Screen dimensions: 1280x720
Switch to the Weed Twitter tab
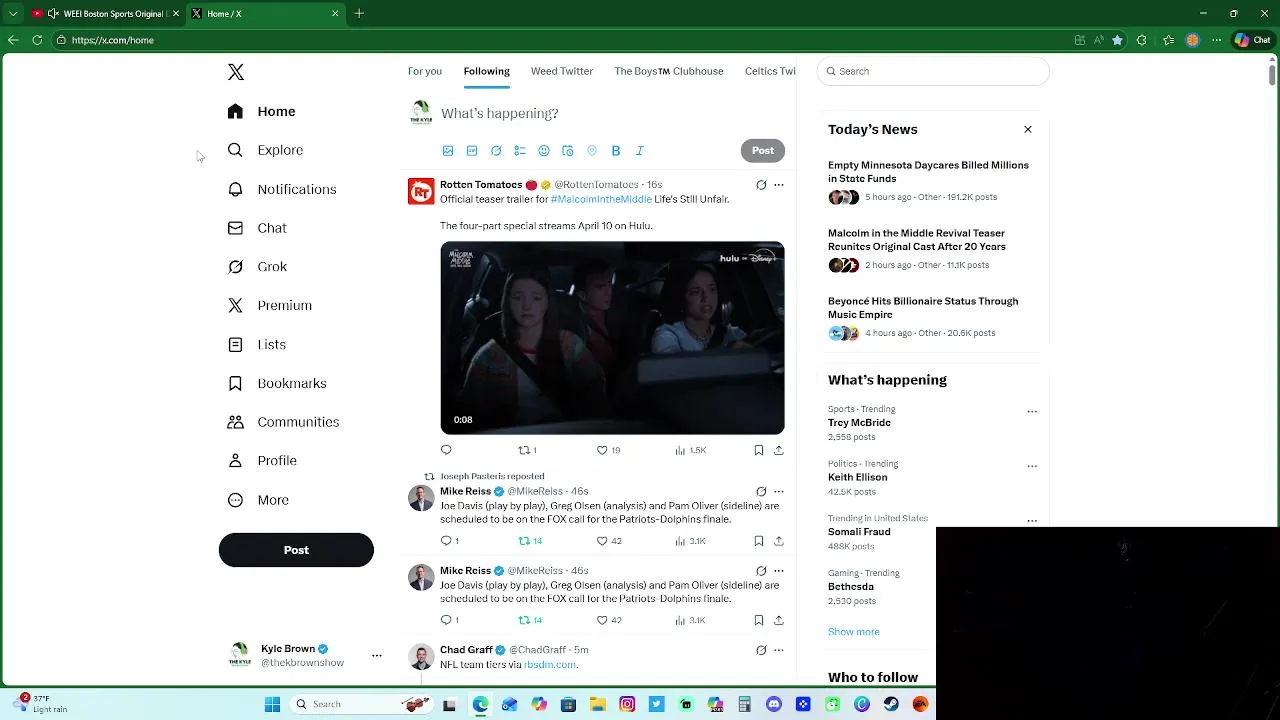click(x=562, y=71)
